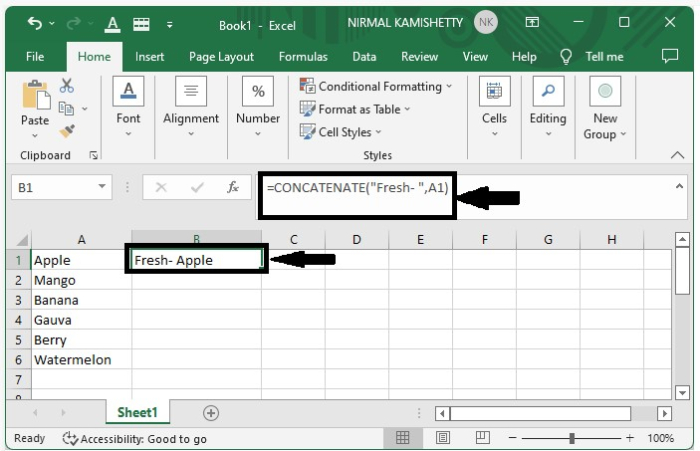Viewport: 700px width, 451px height.
Task: Switch to Page Layout view icon
Action: [x=442, y=438]
